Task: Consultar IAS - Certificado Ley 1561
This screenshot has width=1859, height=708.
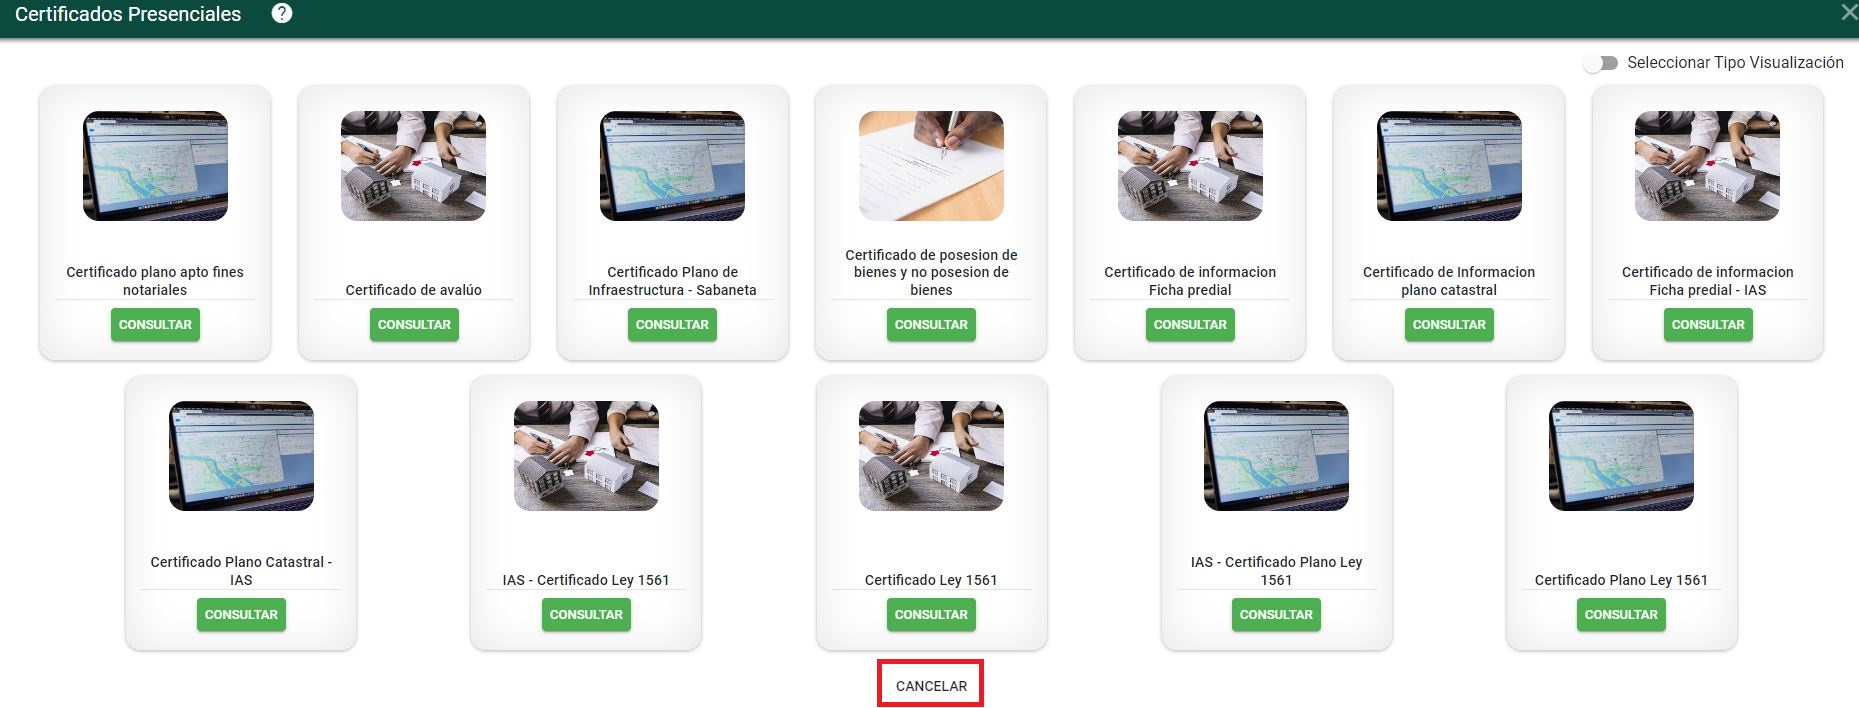Action: [x=586, y=614]
